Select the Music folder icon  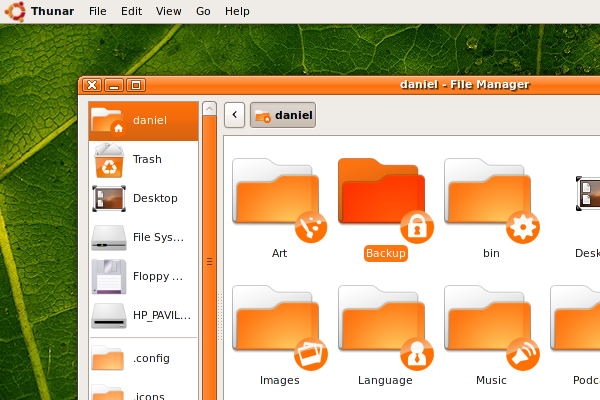(491, 327)
